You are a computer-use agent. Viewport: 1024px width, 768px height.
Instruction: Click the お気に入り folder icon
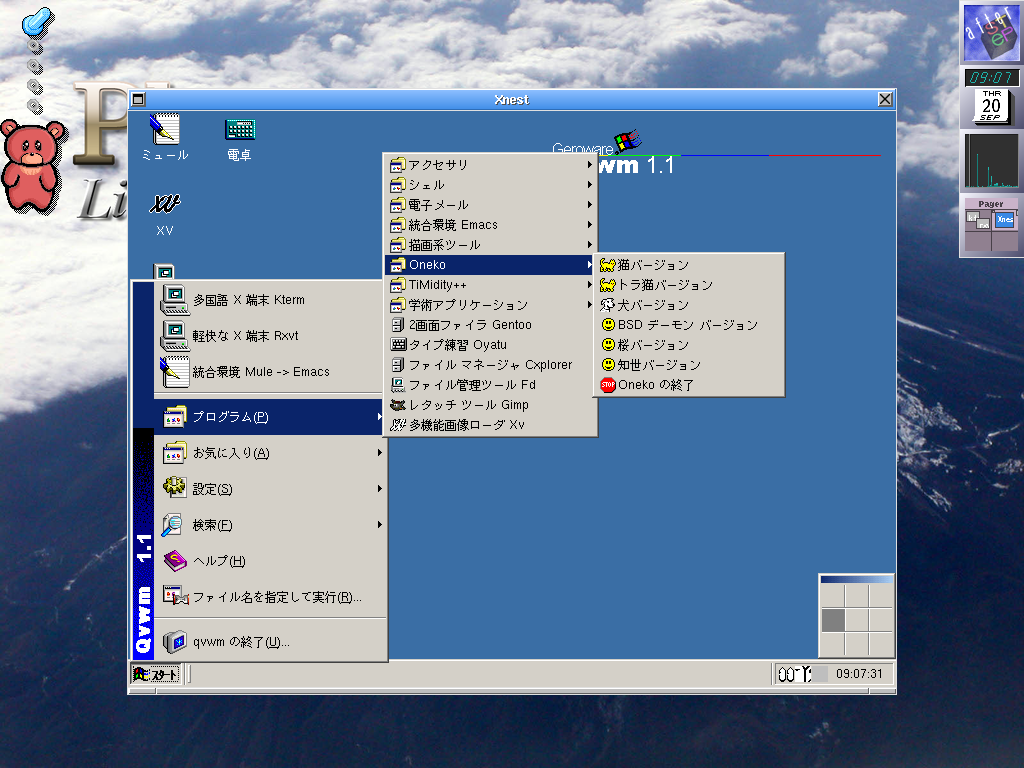[174, 453]
